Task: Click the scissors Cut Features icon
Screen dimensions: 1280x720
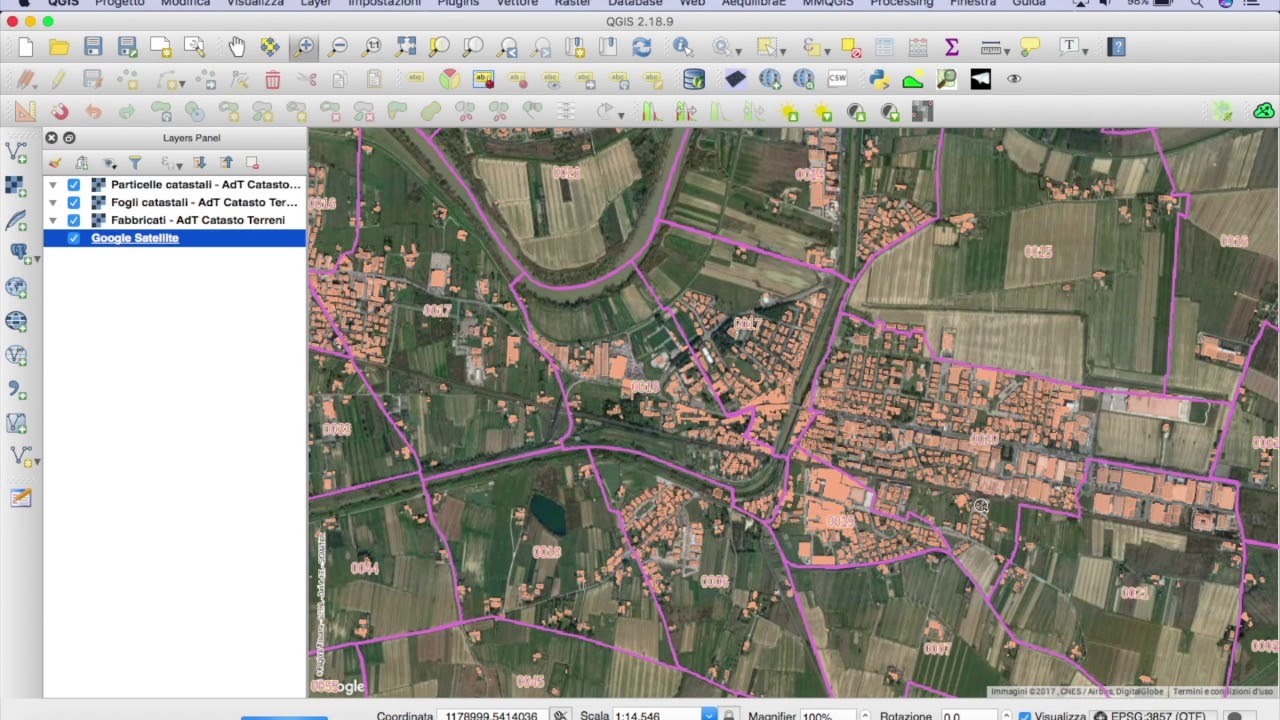Action: (x=307, y=80)
